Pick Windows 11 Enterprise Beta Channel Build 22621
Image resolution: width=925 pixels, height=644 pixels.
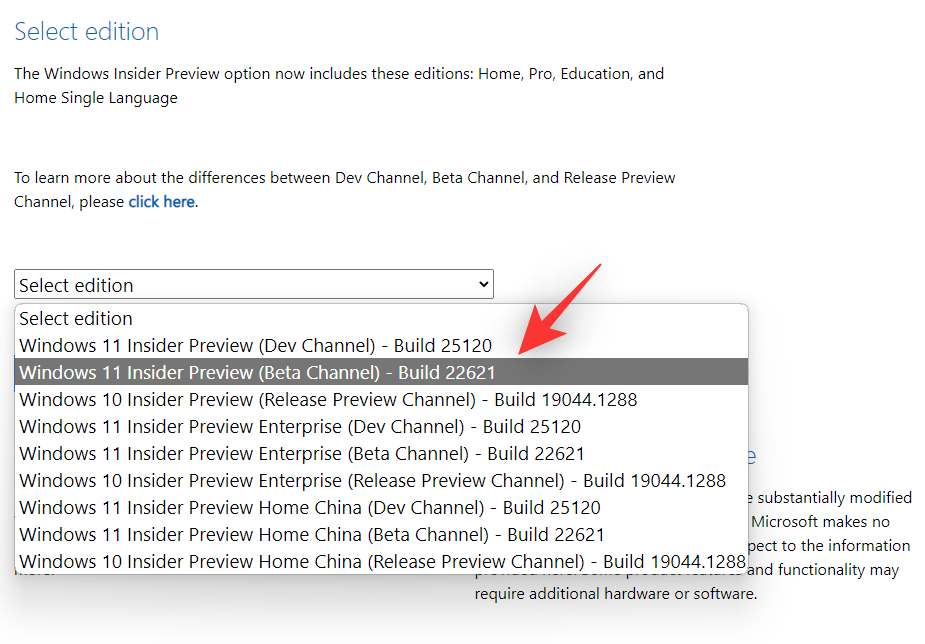click(302, 454)
